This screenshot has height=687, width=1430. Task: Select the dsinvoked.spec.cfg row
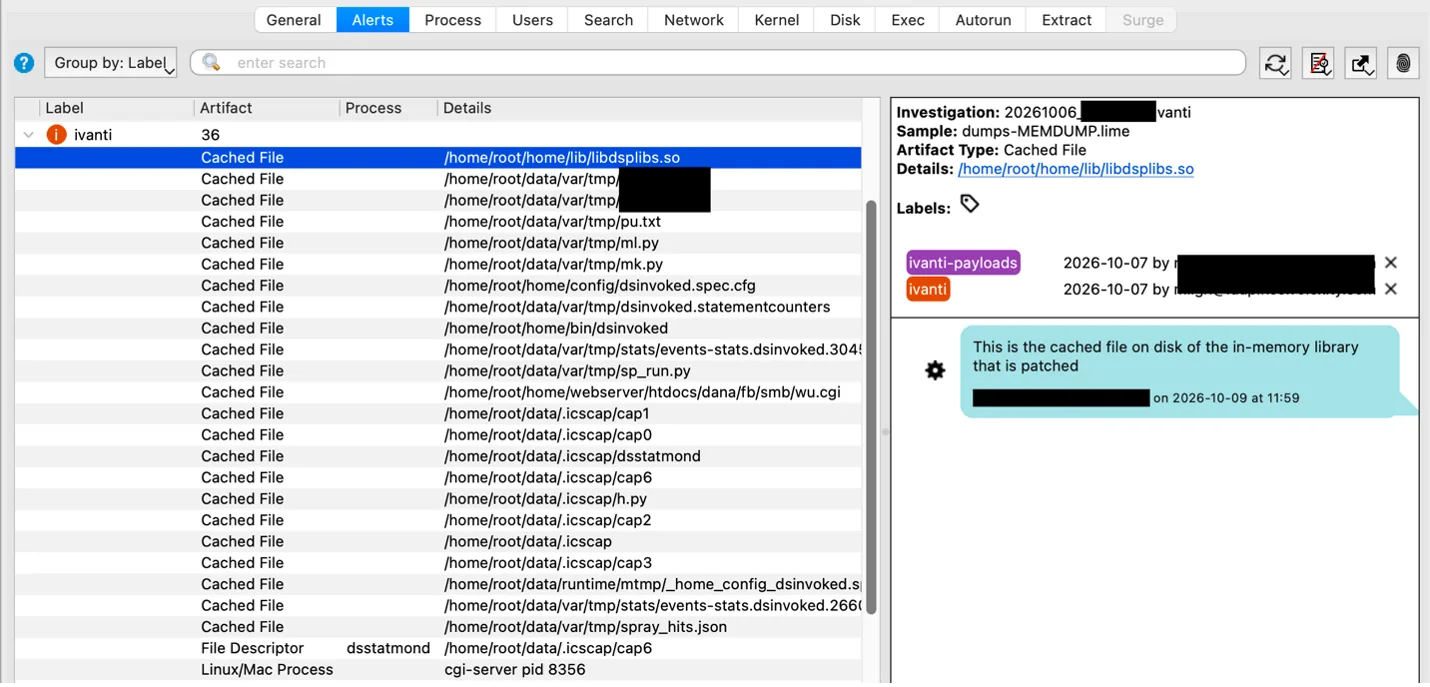click(x=438, y=285)
